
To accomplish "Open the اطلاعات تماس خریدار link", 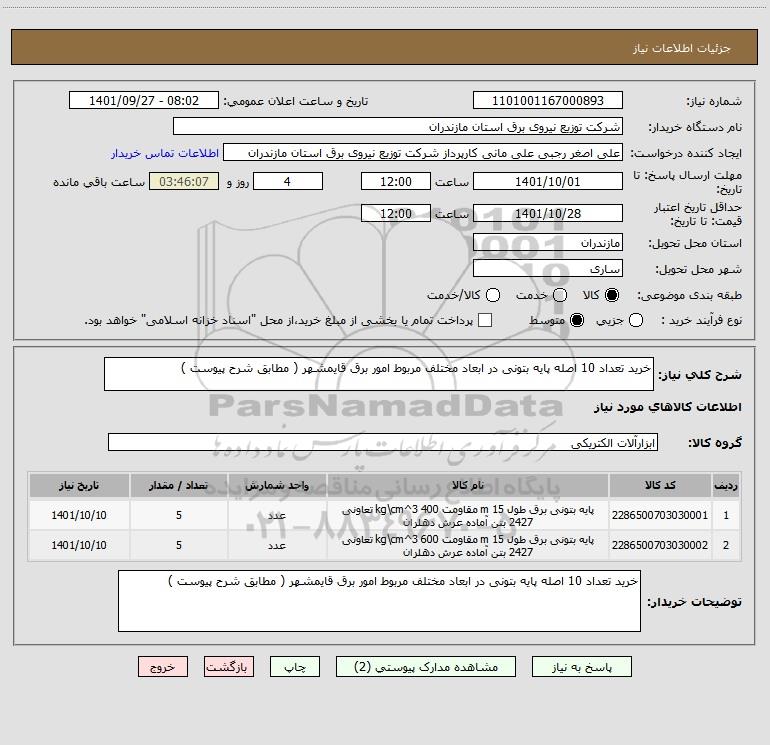I will click(x=165, y=153).
